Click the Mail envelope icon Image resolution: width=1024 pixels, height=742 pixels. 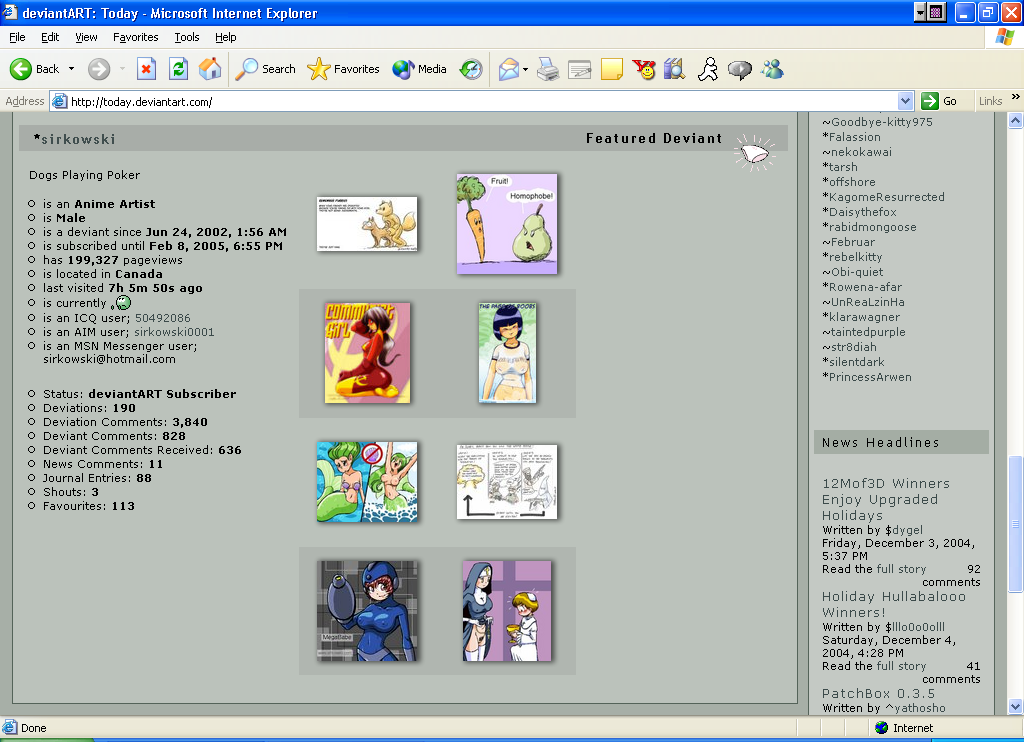coord(509,69)
